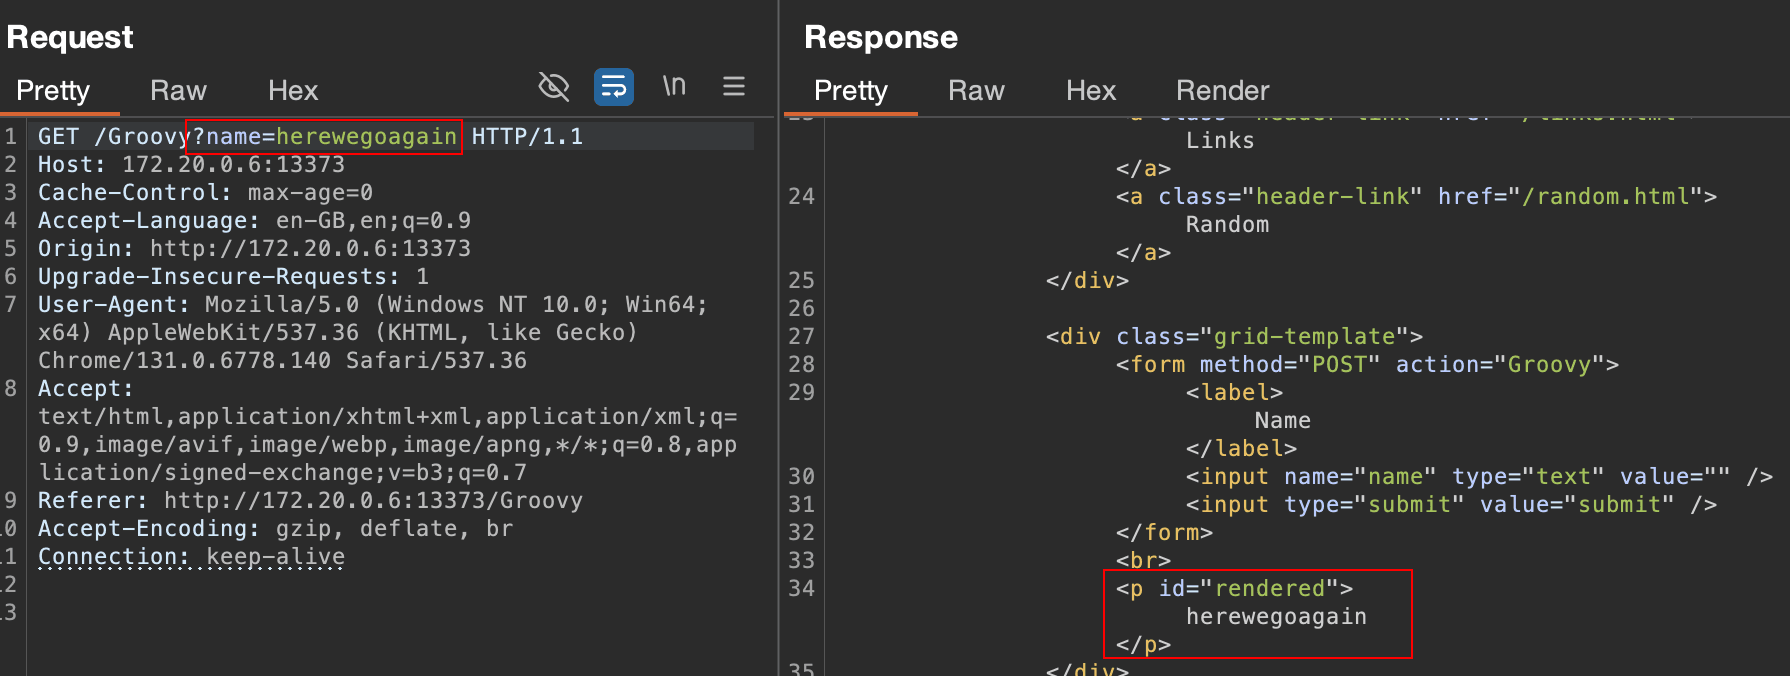This screenshot has height=676, width=1790.
Task: Open the Response Render tab
Action: pos(1222,91)
